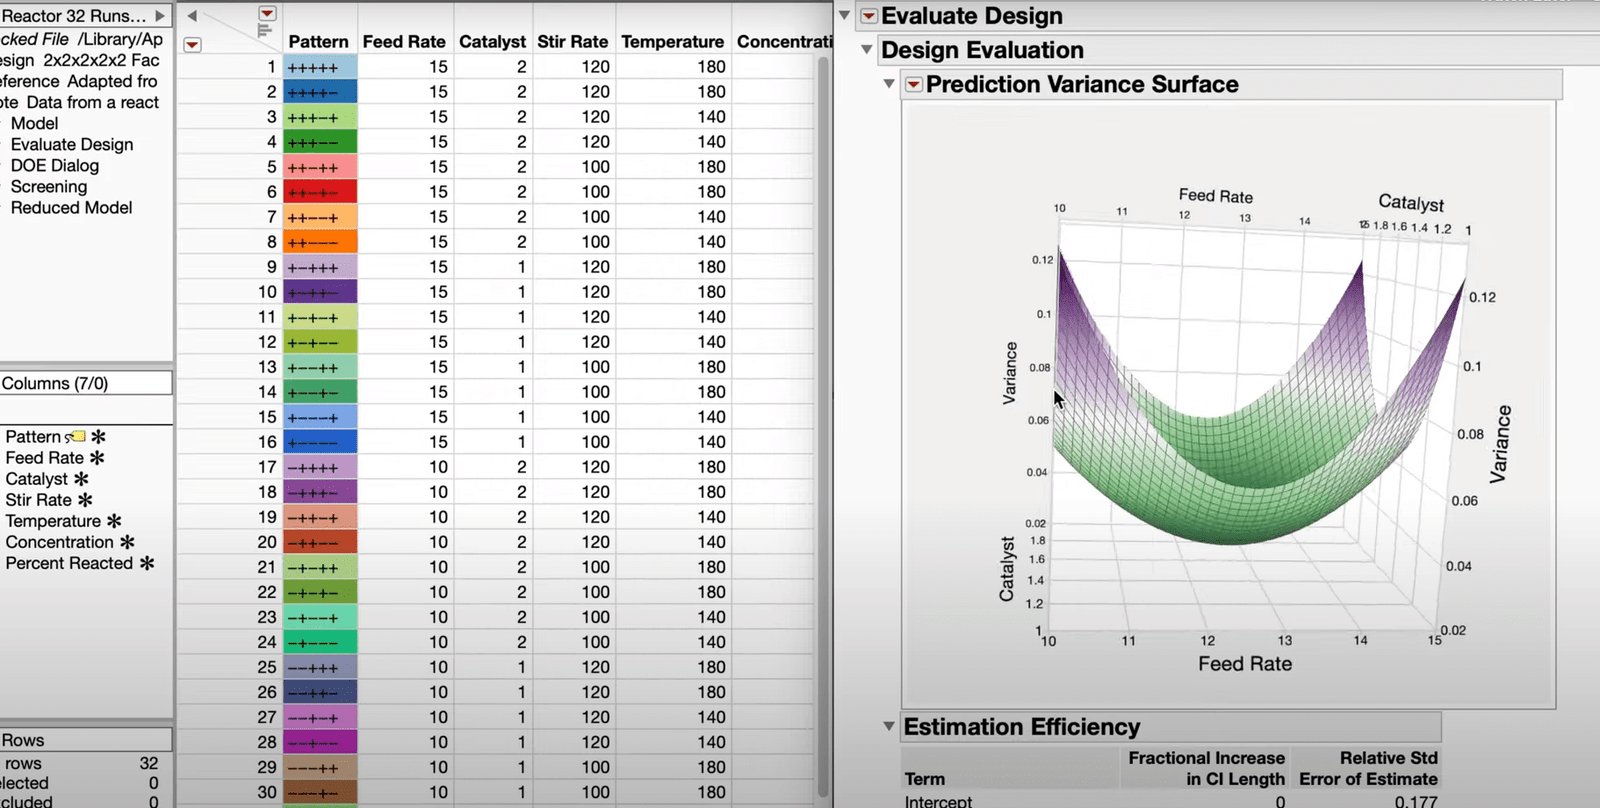Image resolution: width=1600 pixels, height=808 pixels.
Task: Click the rows red triangle menu in table corner
Action: (x=192, y=45)
